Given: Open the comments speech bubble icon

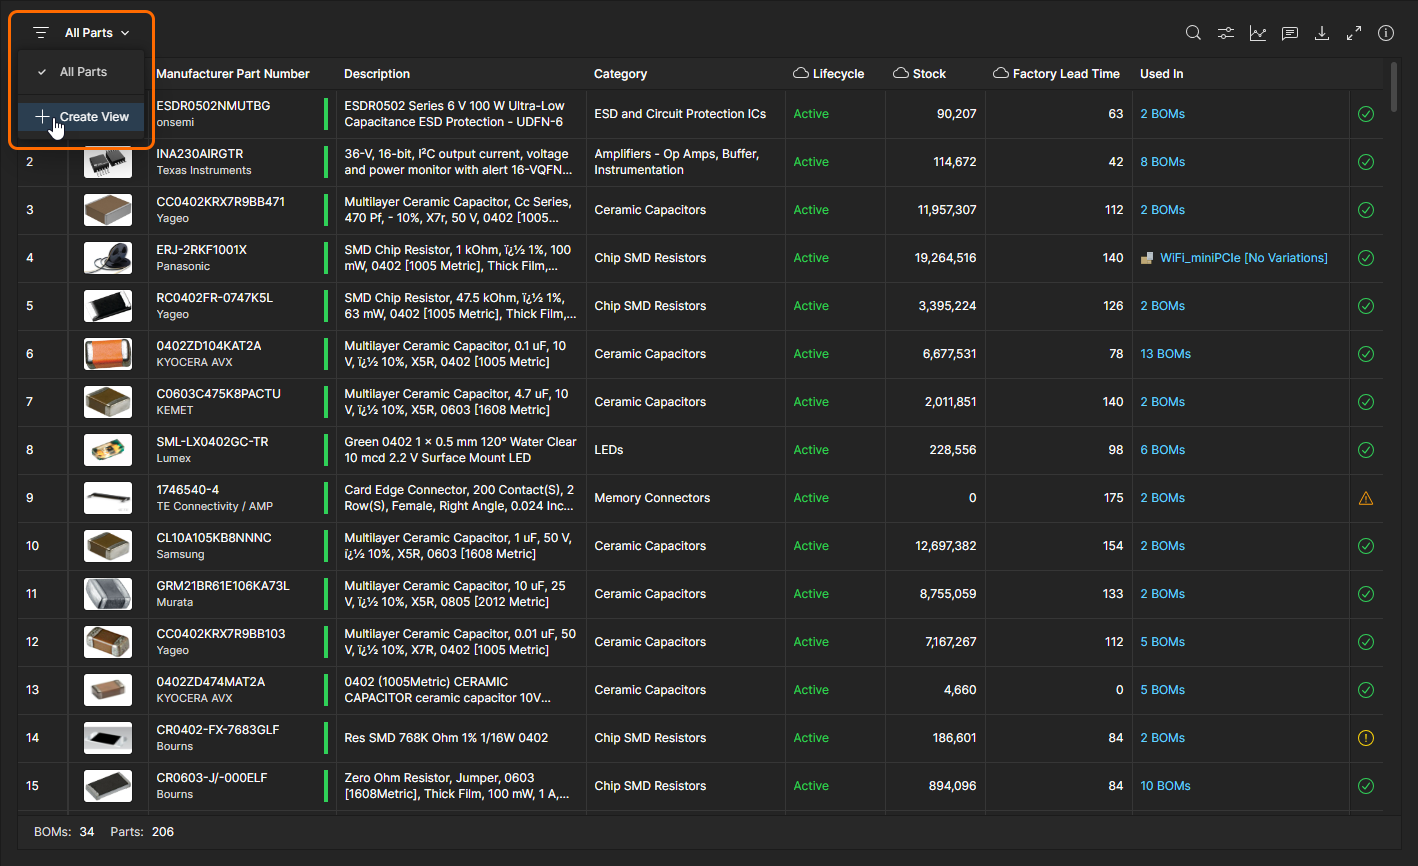Looking at the screenshot, I should click(x=1290, y=33).
